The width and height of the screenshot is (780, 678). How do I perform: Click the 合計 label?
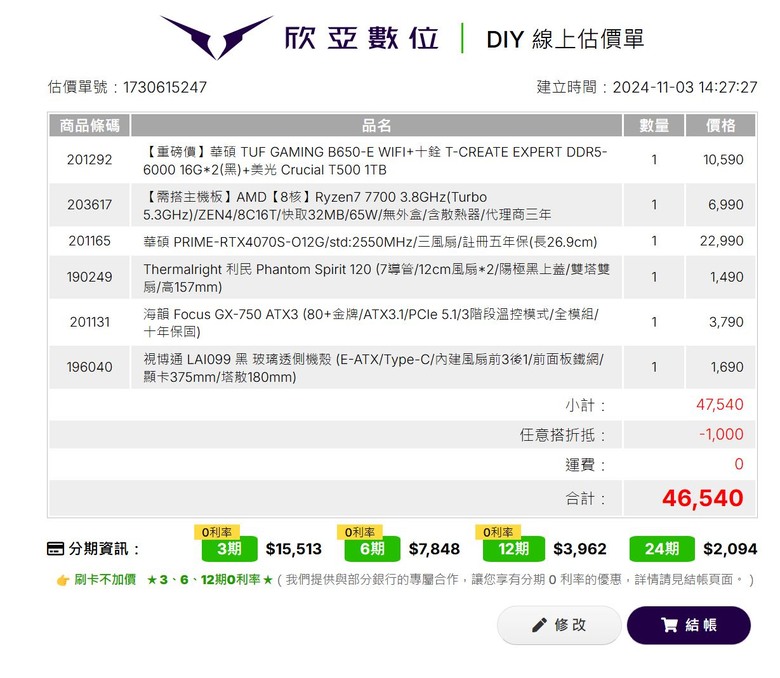click(585, 498)
